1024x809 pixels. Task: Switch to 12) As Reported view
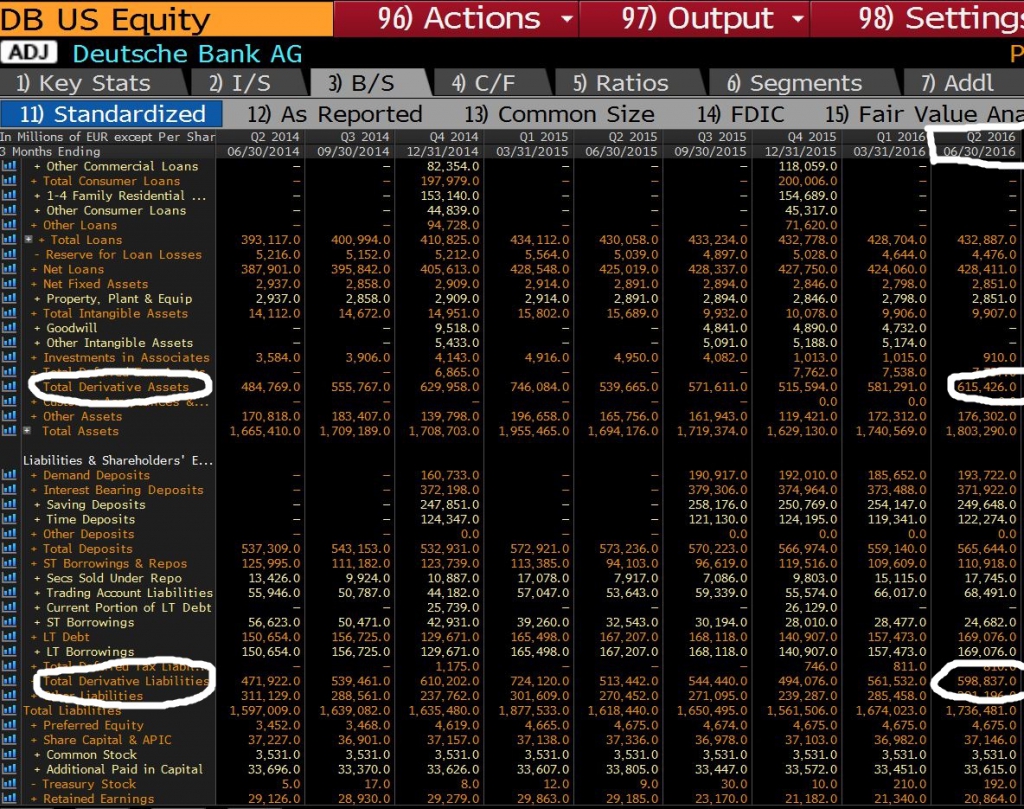point(334,114)
